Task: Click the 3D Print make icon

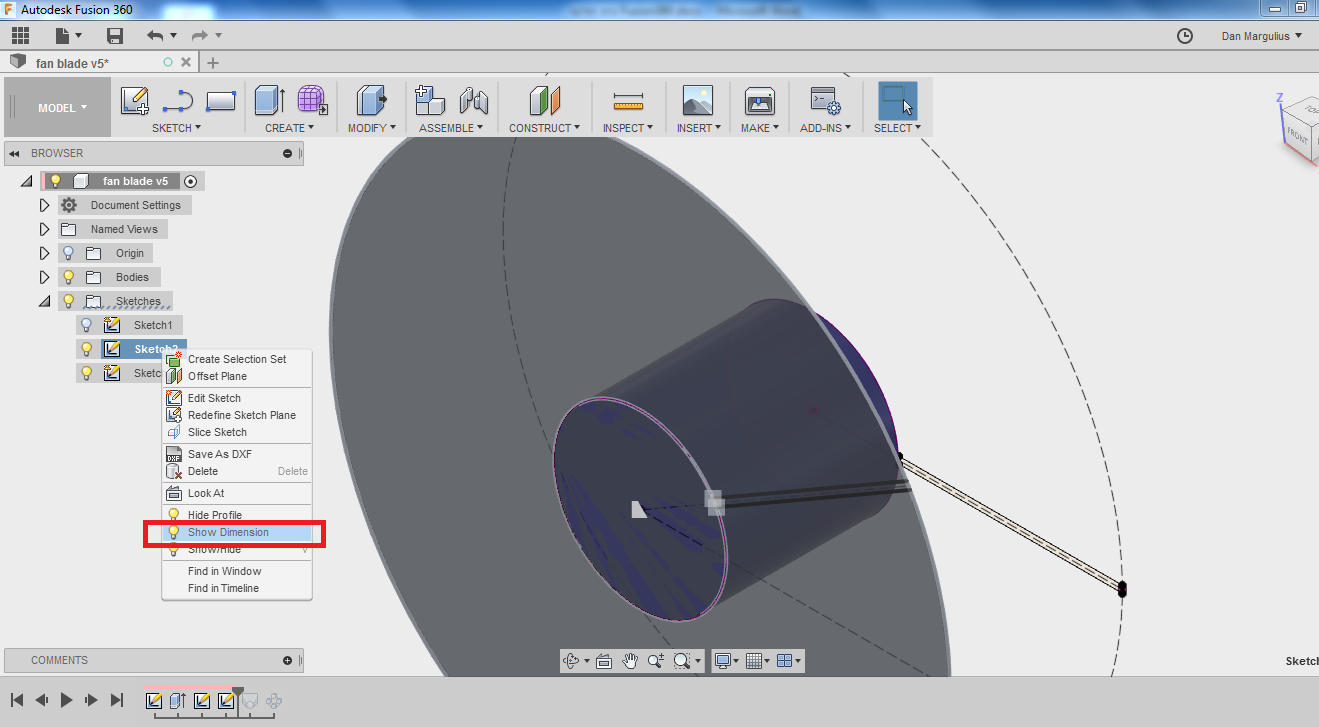Action: [760, 101]
